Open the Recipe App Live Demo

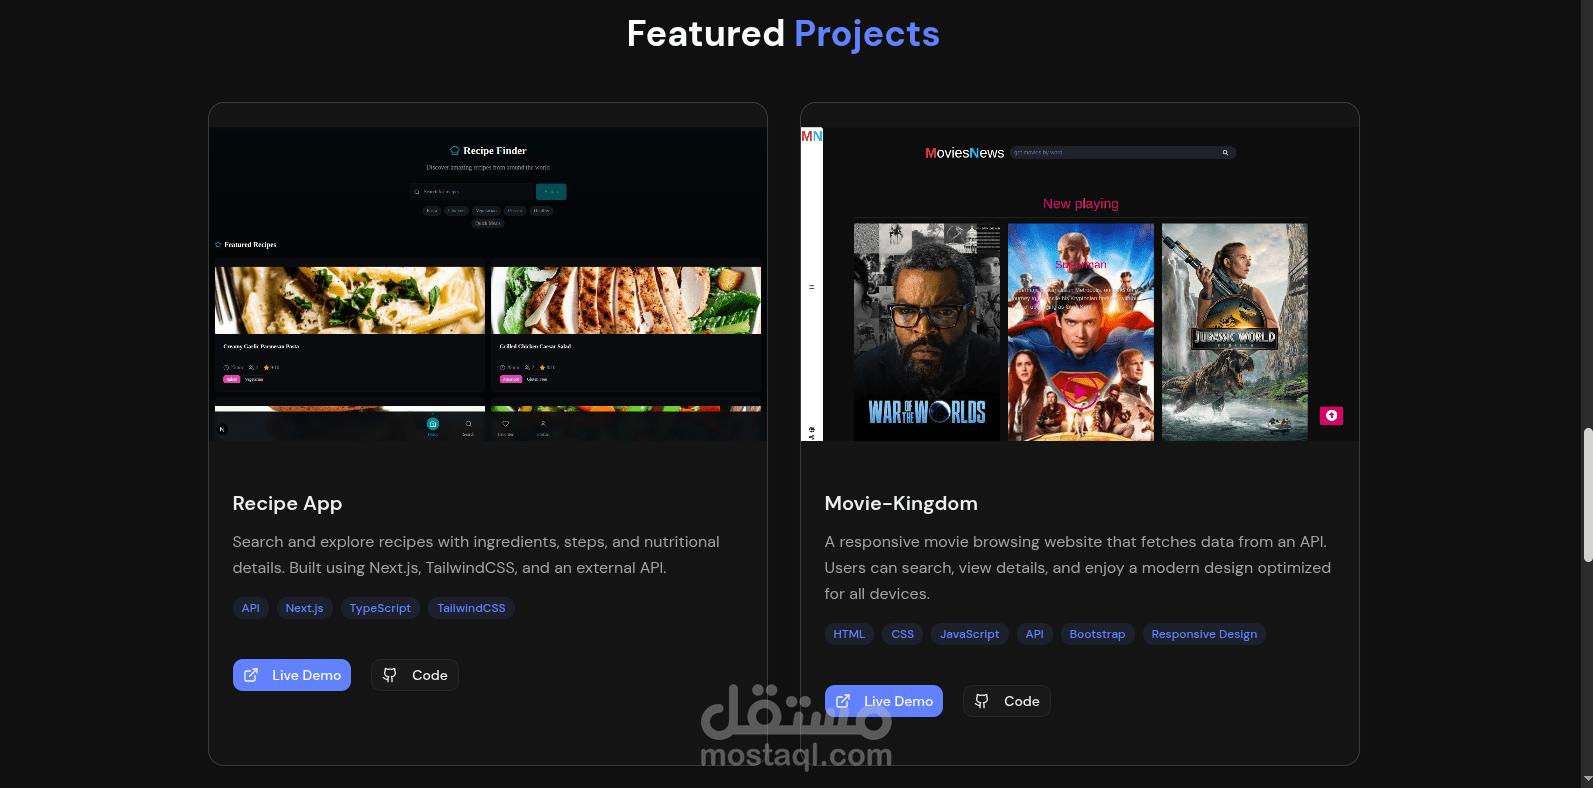point(292,675)
